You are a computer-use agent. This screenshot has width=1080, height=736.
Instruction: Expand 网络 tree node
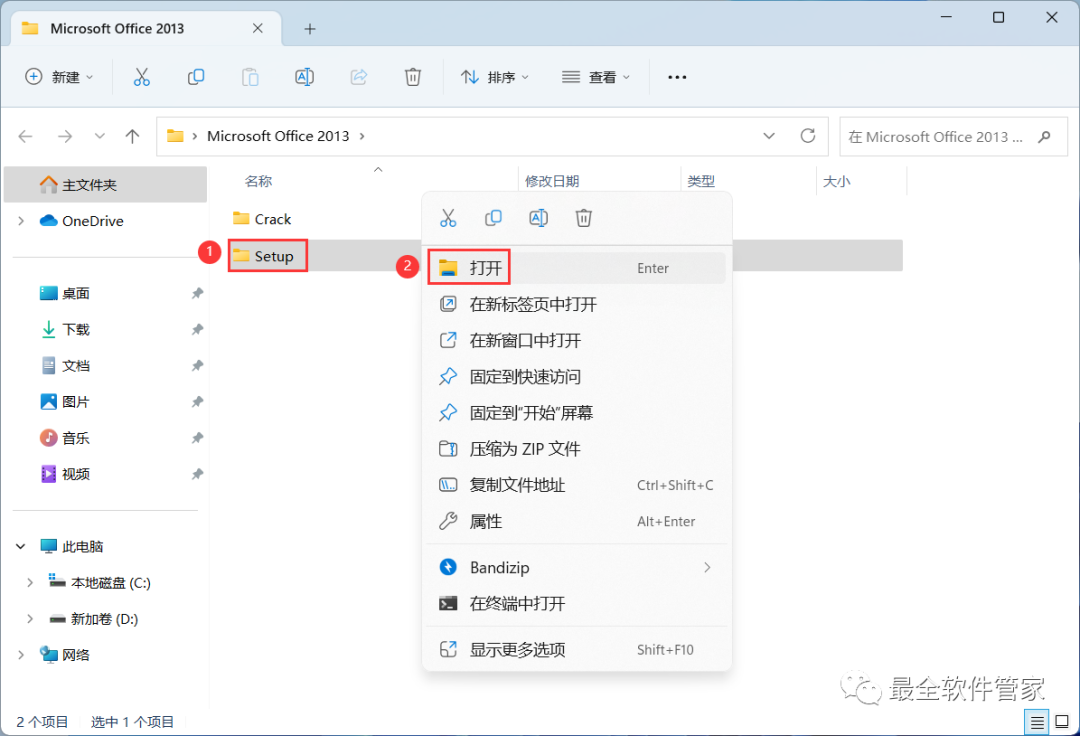point(21,655)
